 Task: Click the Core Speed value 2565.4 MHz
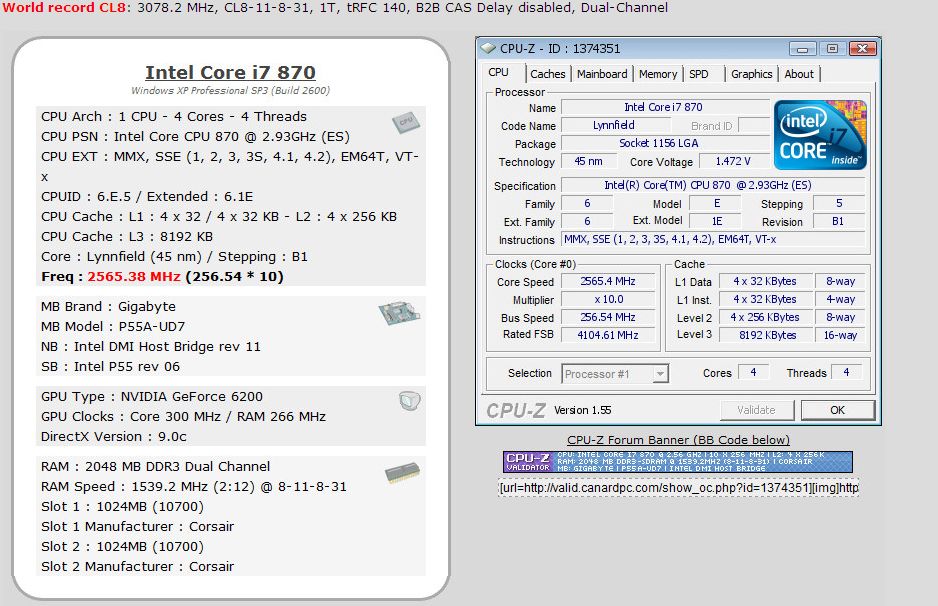pyautogui.click(x=608, y=281)
